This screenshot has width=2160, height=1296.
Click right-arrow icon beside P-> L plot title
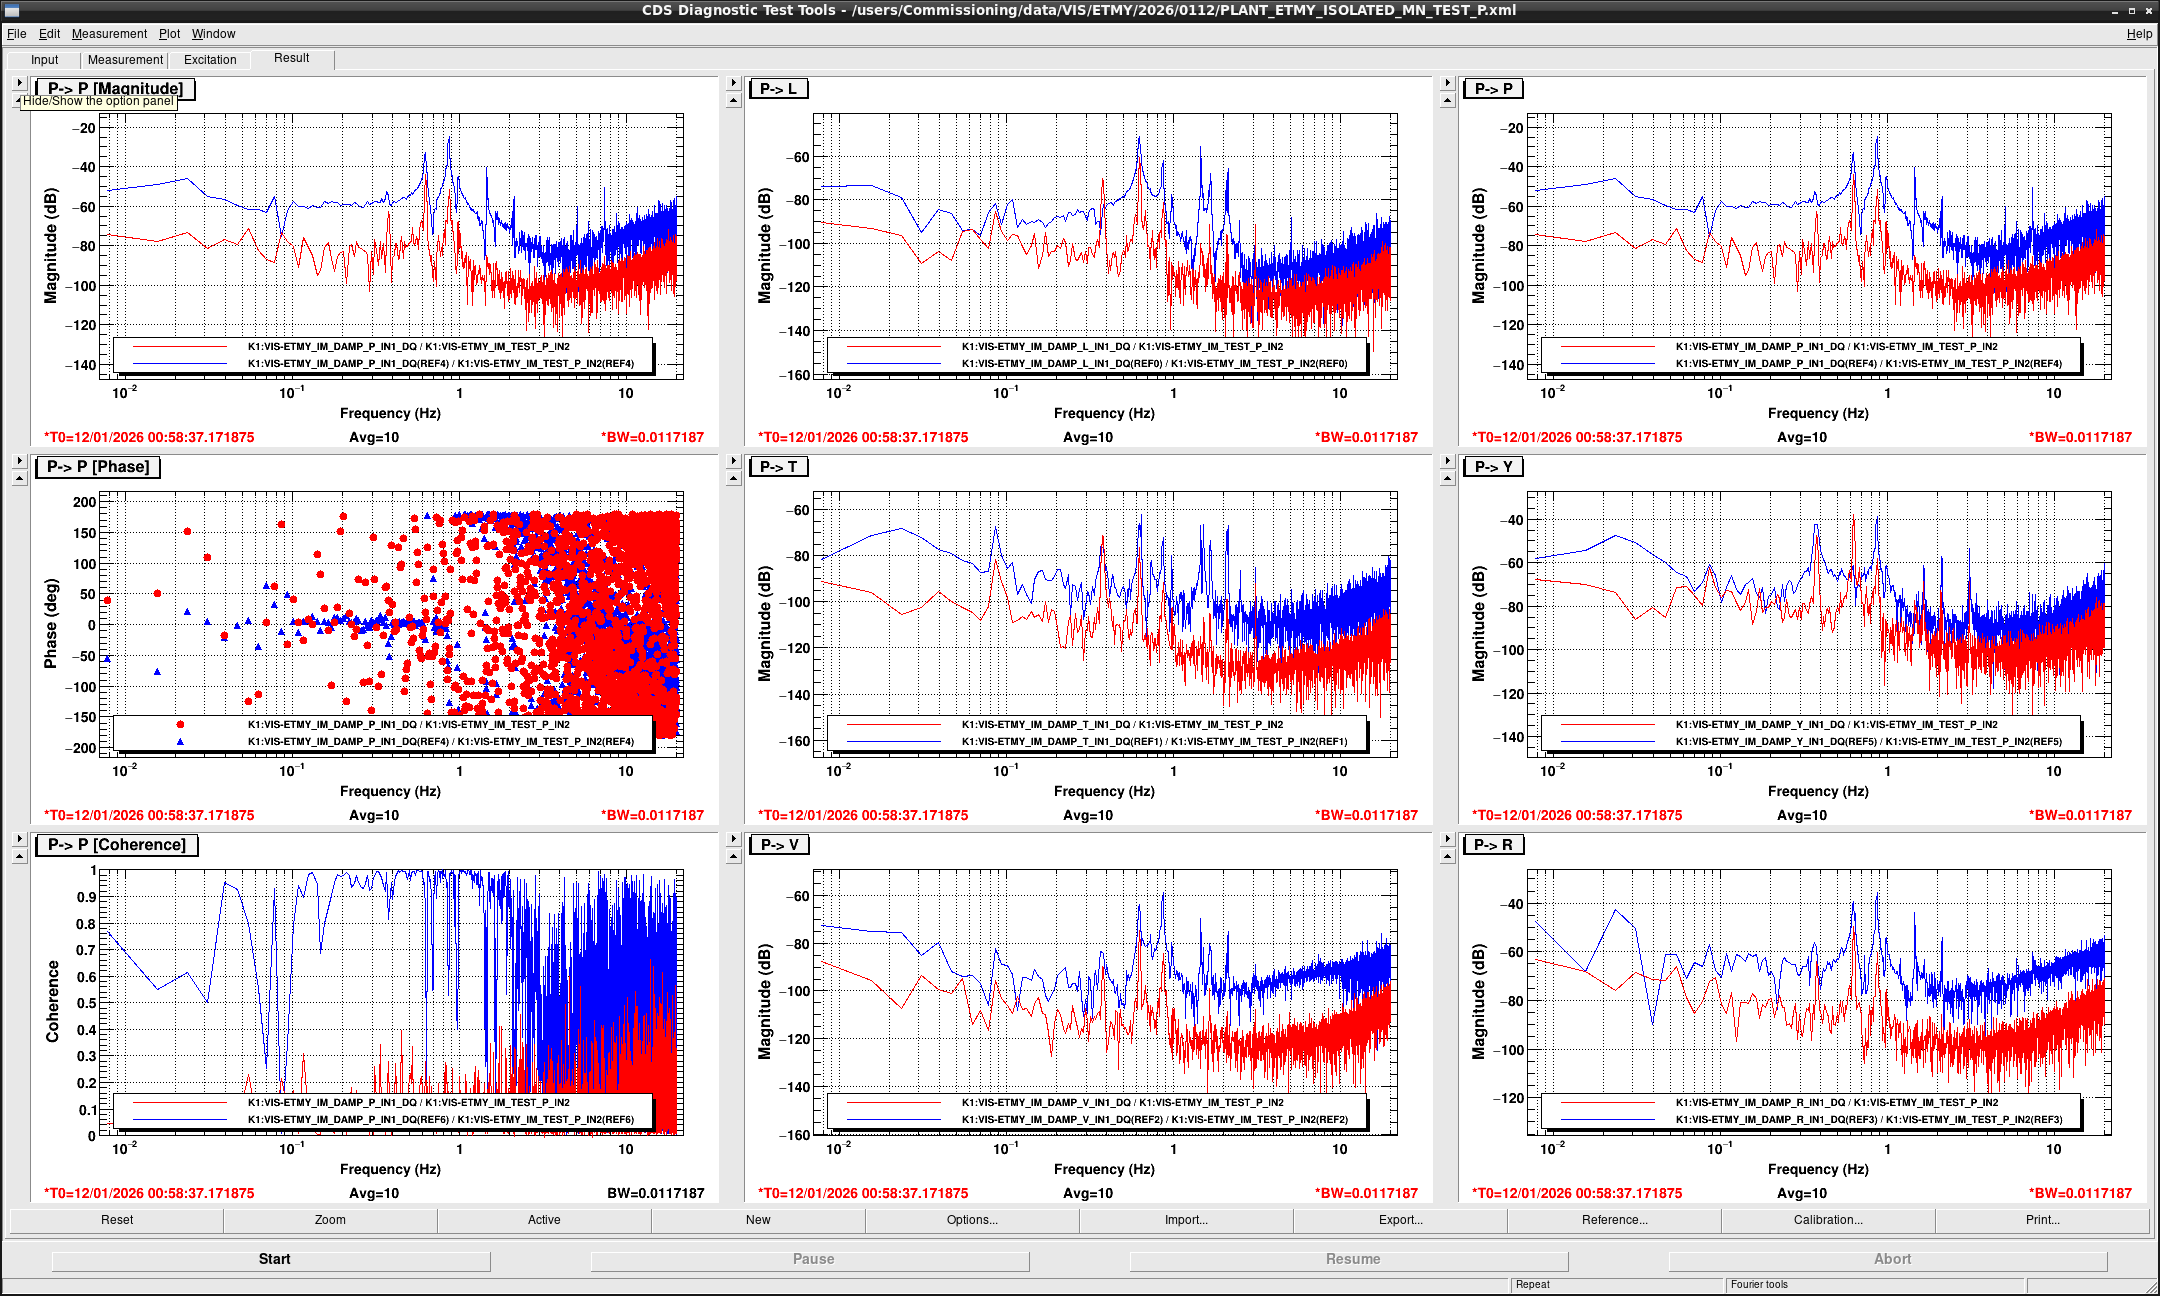coord(733,83)
